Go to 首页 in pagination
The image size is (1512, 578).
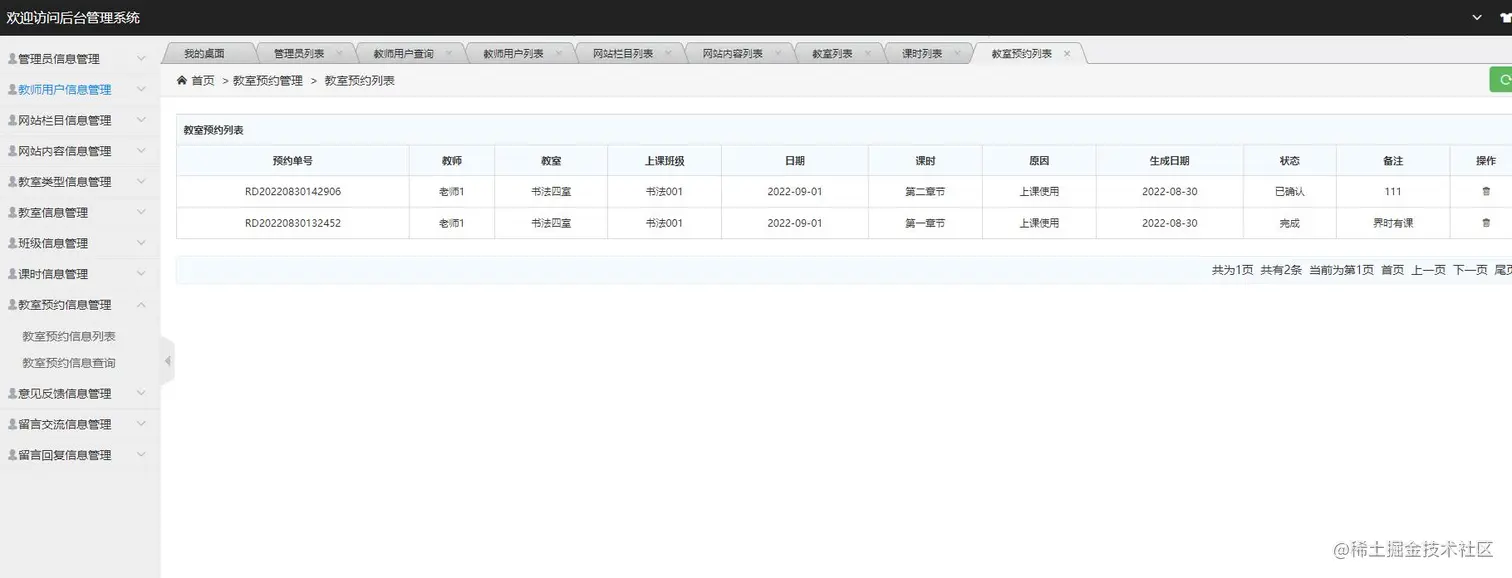click(1392, 270)
